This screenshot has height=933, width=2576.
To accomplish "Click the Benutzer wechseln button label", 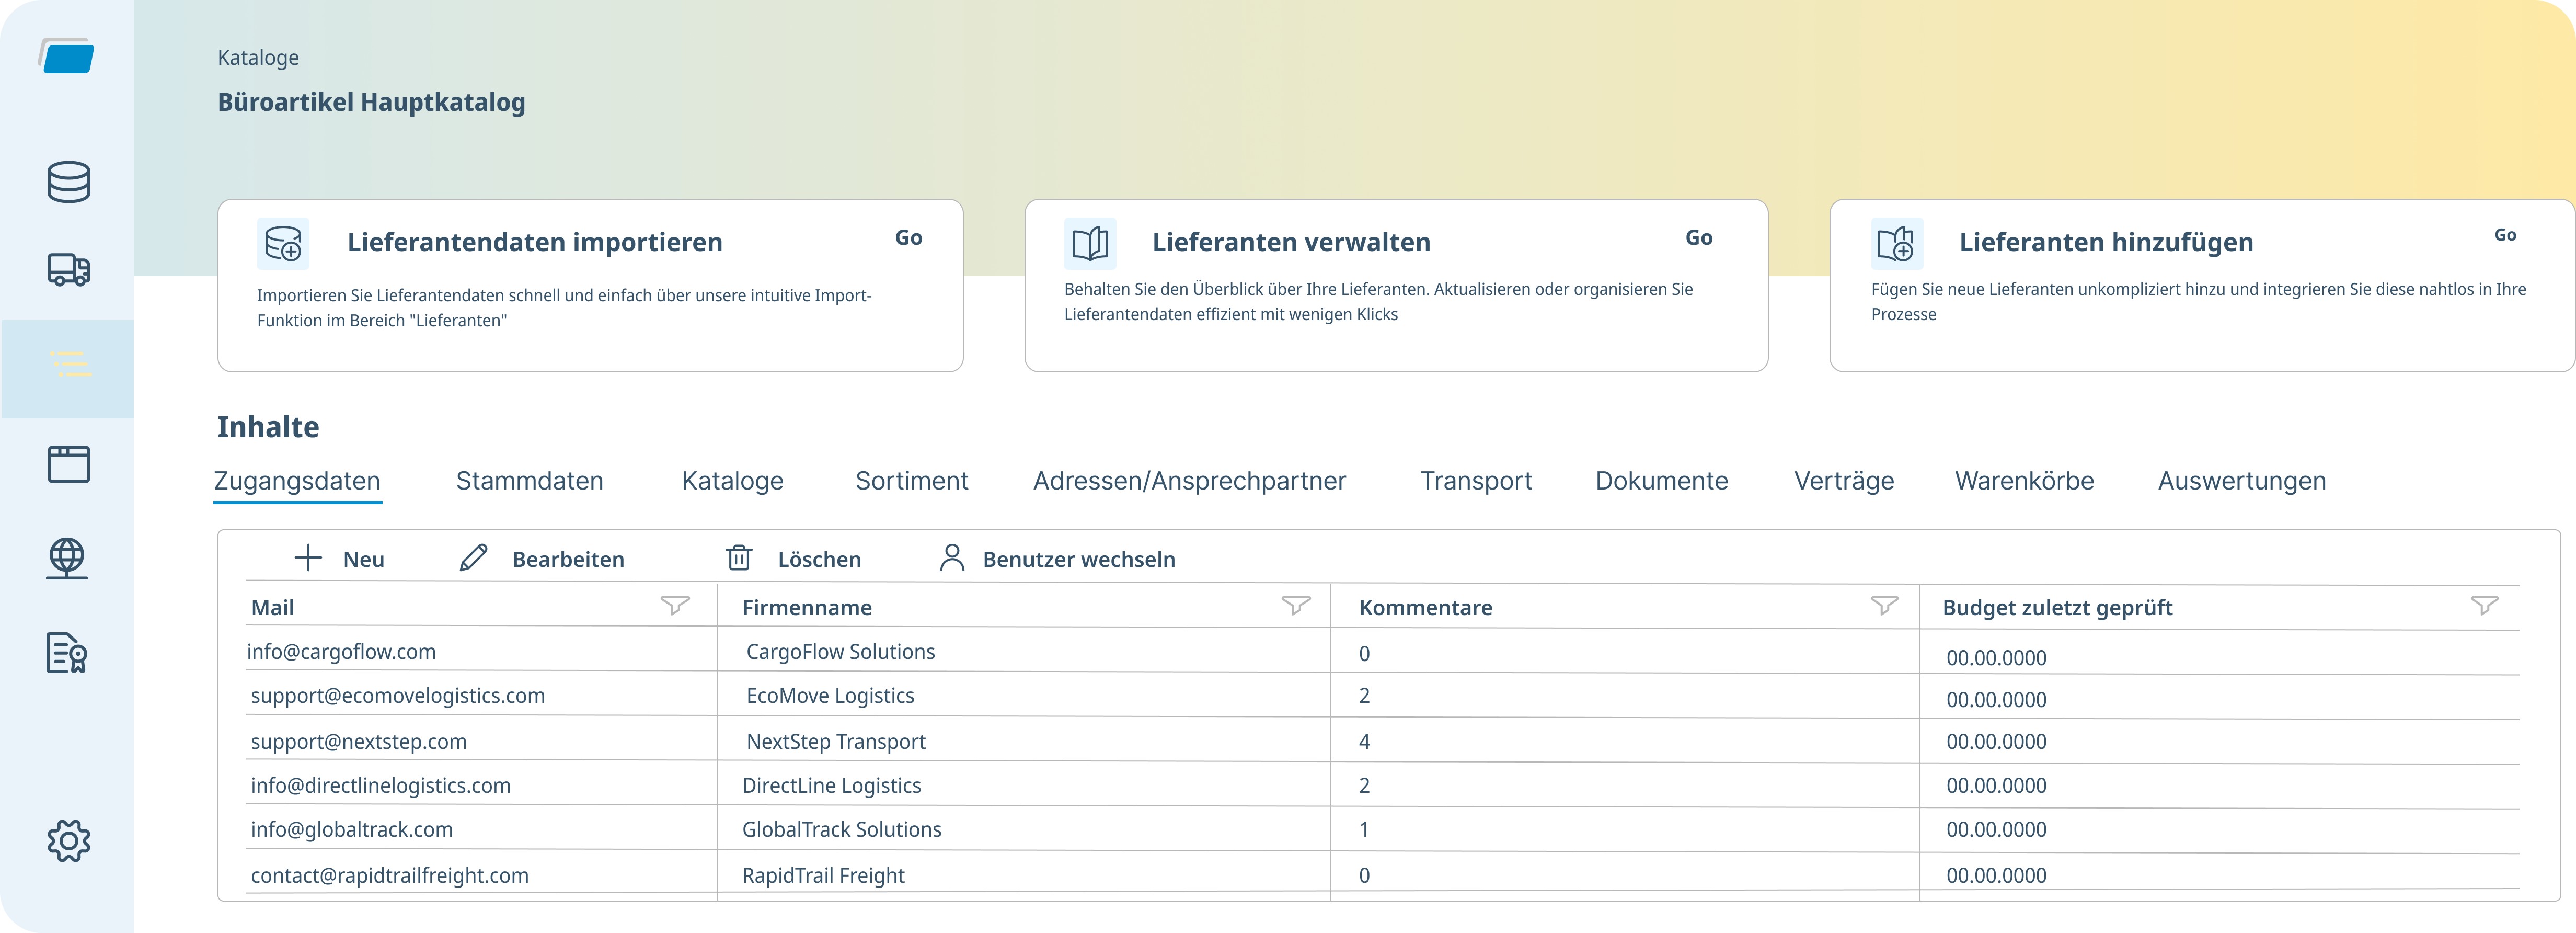I will pyautogui.click(x=1078, y=560).
